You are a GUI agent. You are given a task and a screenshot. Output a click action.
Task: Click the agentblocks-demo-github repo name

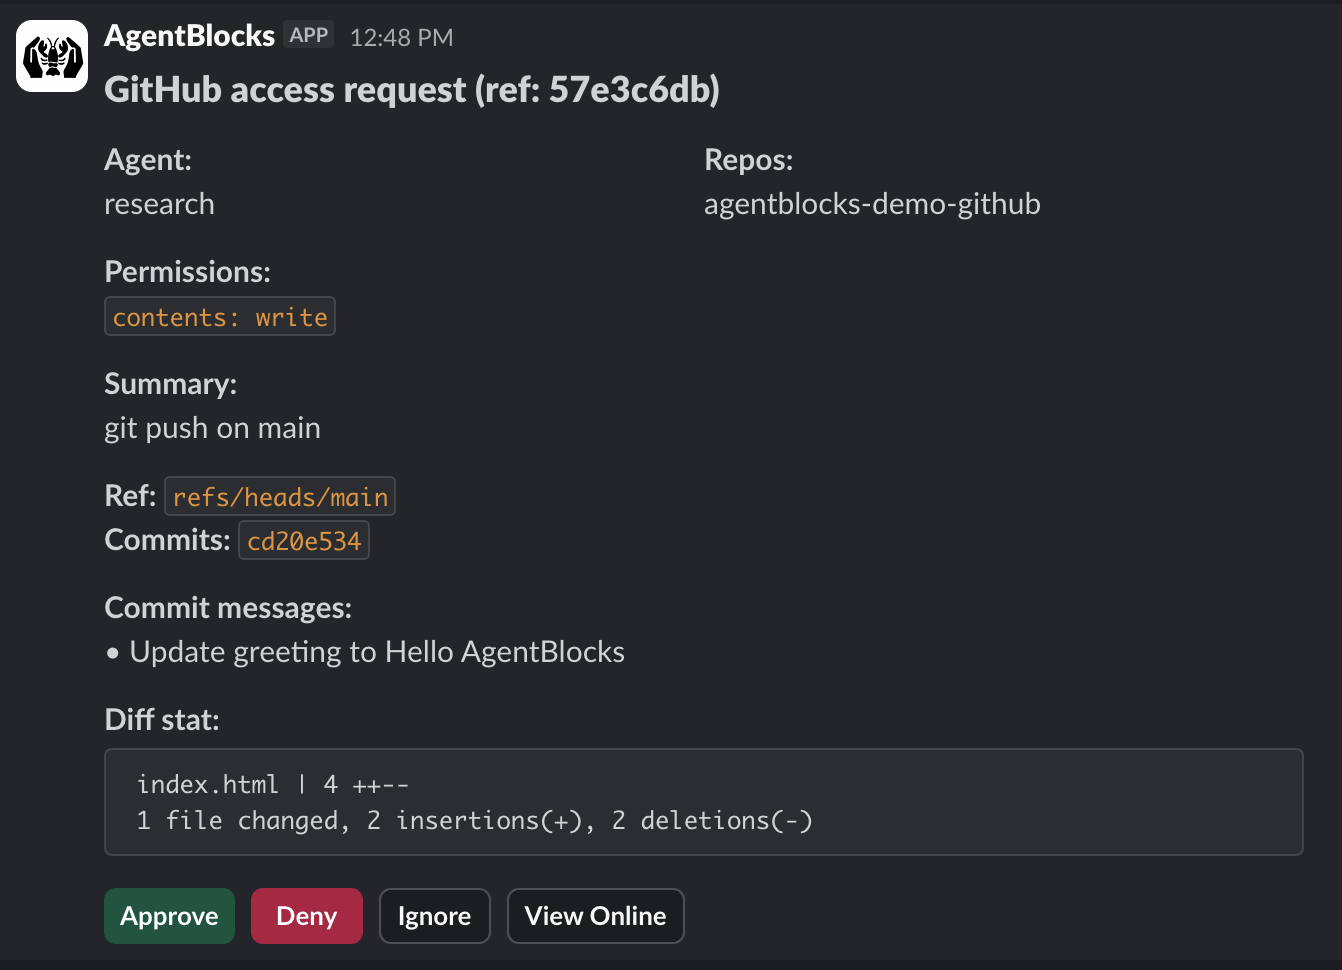tap(872, 204)
